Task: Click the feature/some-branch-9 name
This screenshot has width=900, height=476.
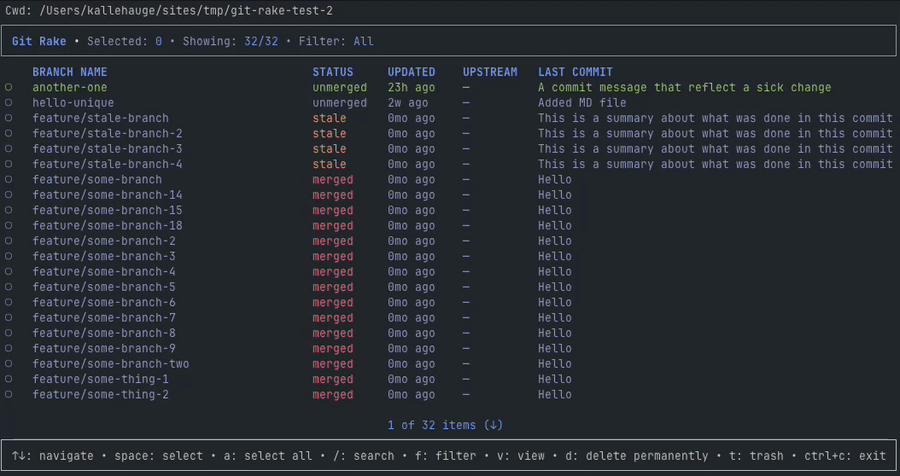Action: [x=104, y=349]
